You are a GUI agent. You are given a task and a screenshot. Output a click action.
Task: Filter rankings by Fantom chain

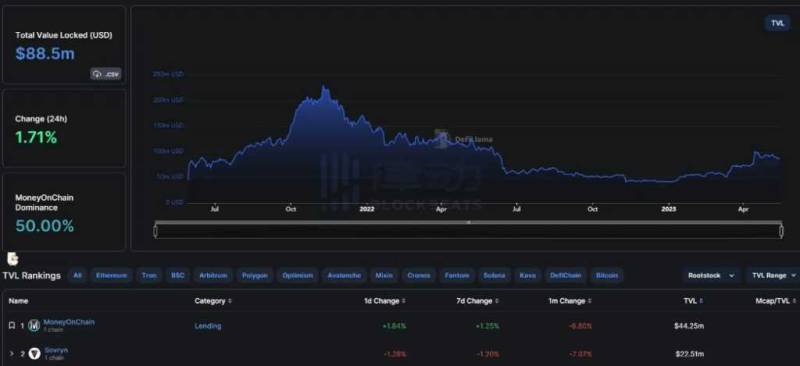(457, 275)
